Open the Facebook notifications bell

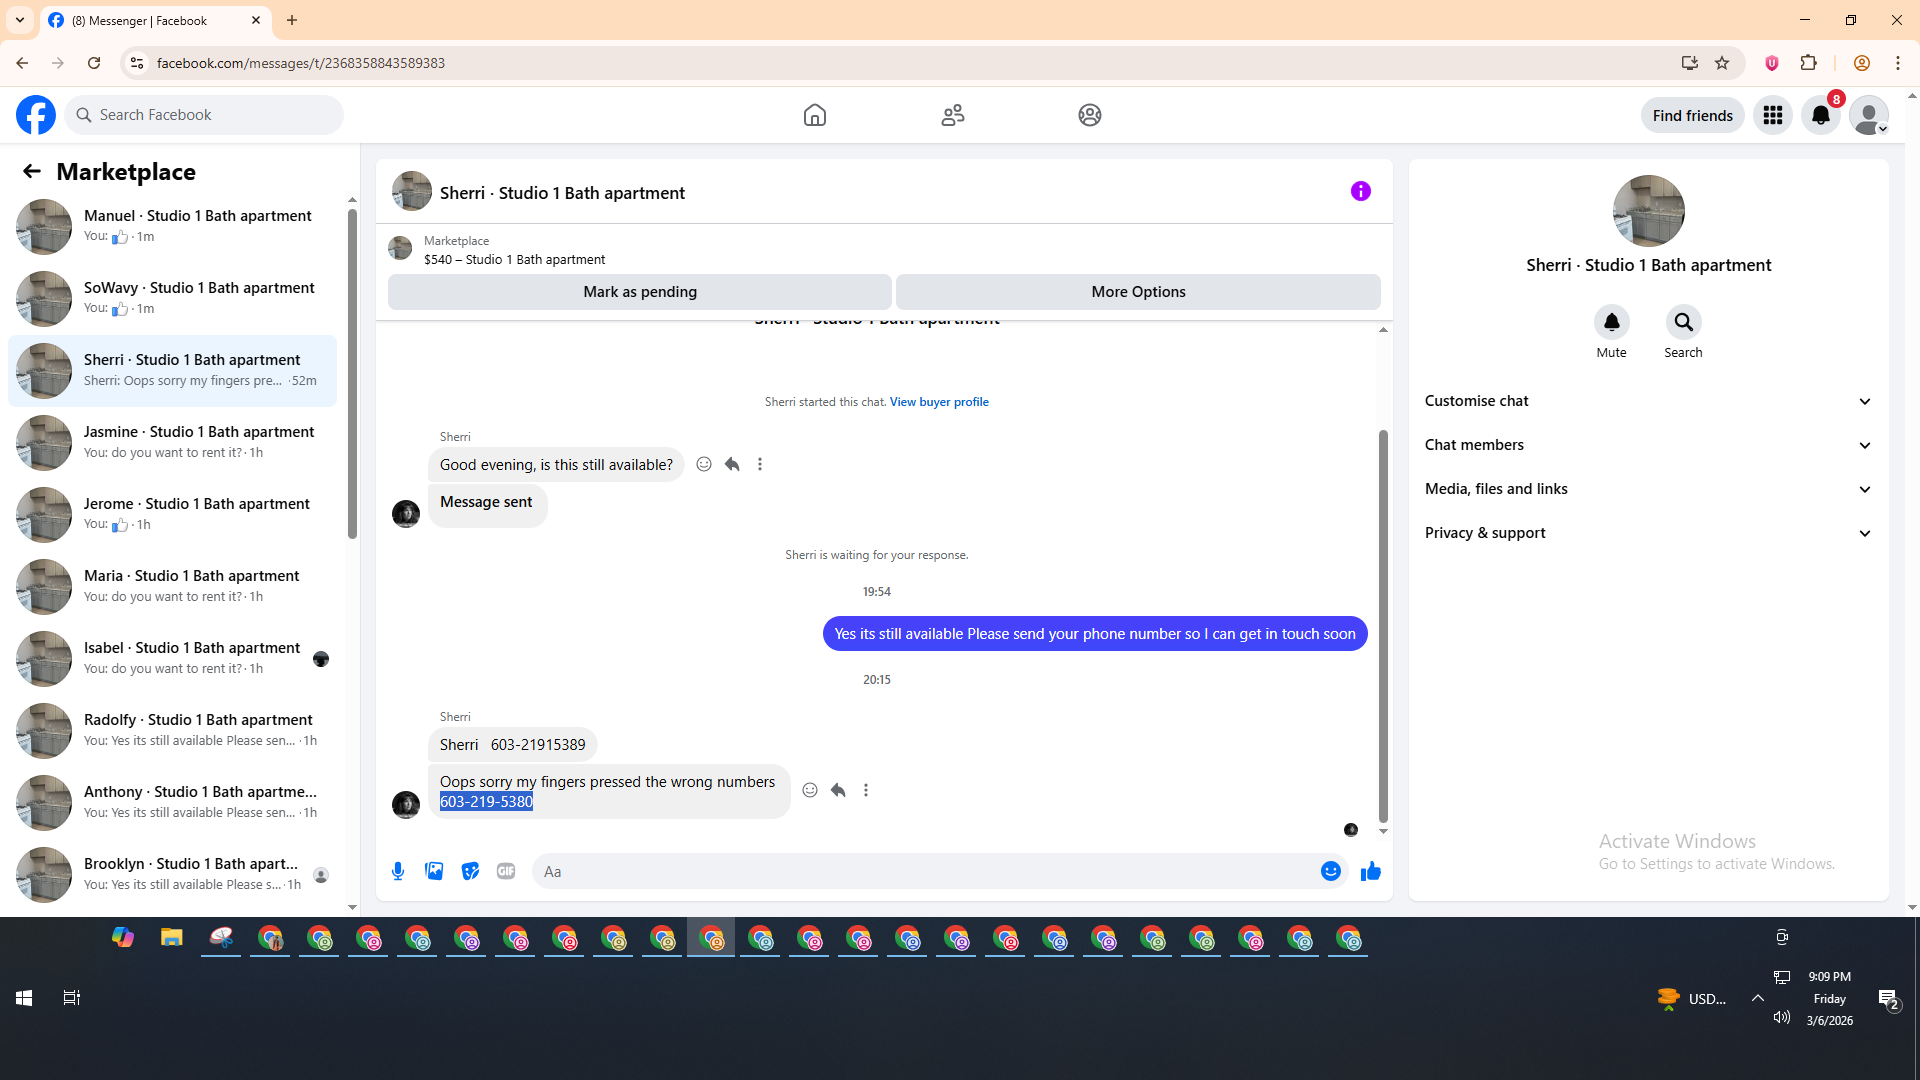(x=1820, y=115)
